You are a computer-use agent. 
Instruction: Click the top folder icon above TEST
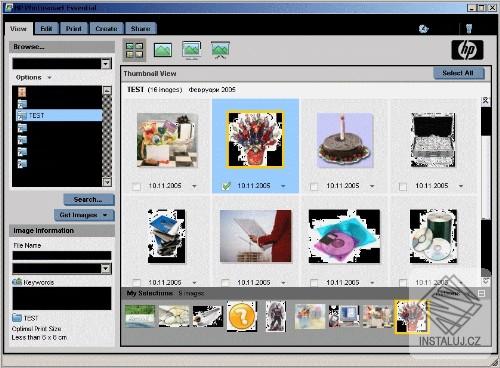click(22, 104)
